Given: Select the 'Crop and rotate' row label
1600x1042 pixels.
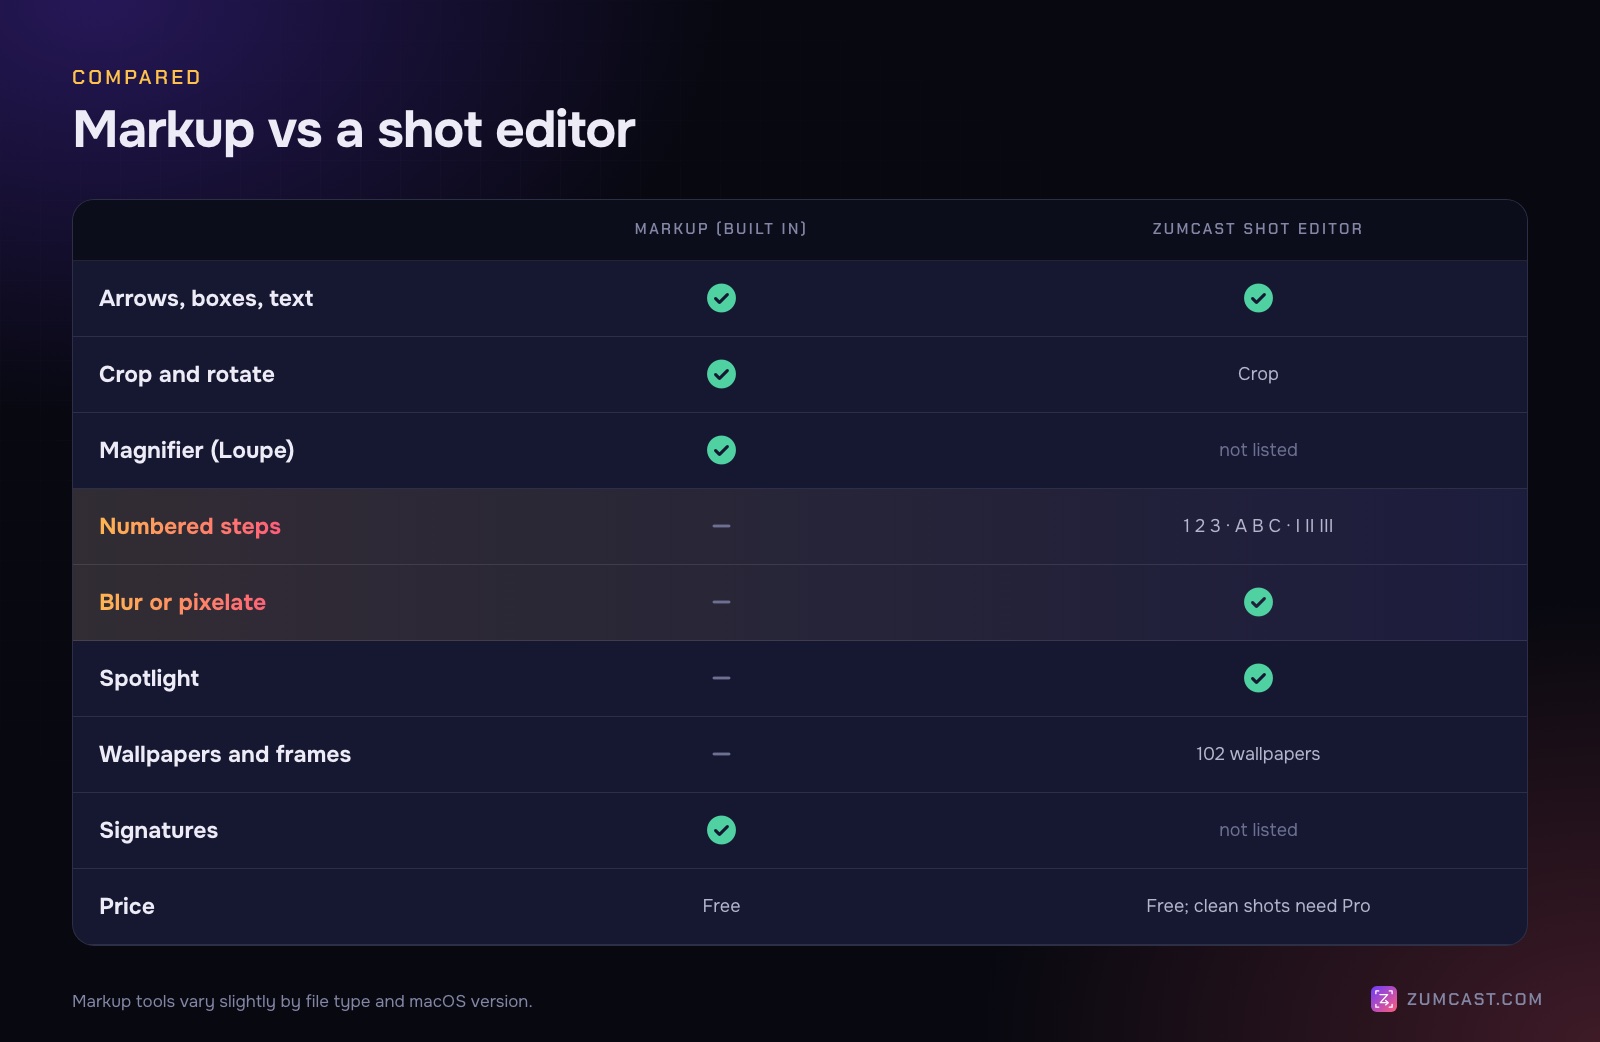Looking at the screenshot, I should [x=187, y=374].
